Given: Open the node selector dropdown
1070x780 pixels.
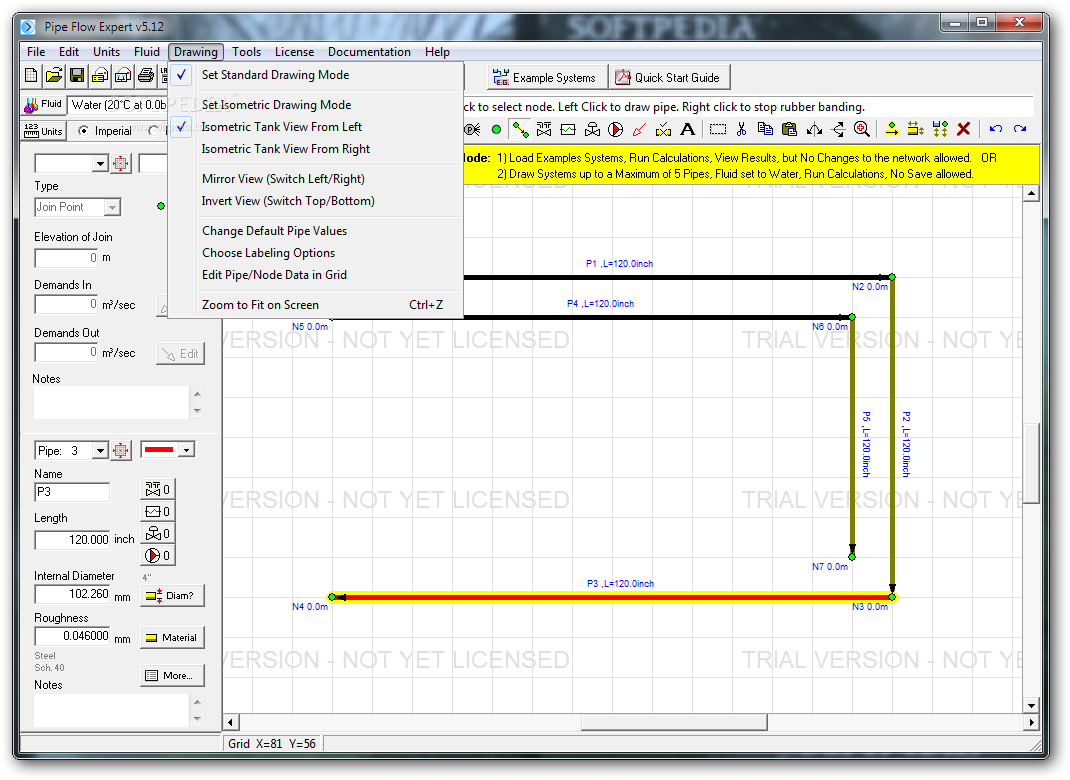Looking at the screenshot, I should (x=100, y=164).
